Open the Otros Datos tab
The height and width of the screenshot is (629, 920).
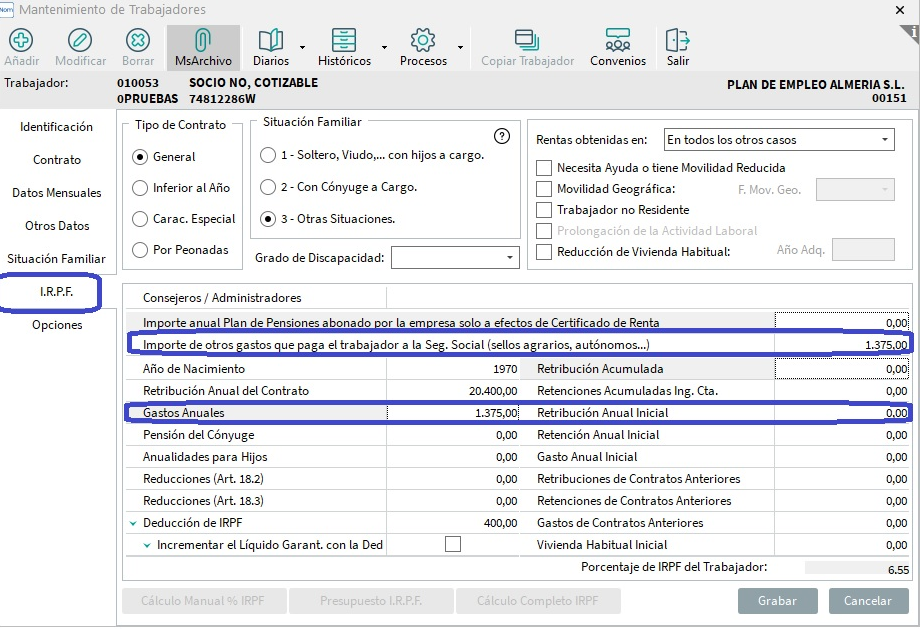(x=56, y=225)
